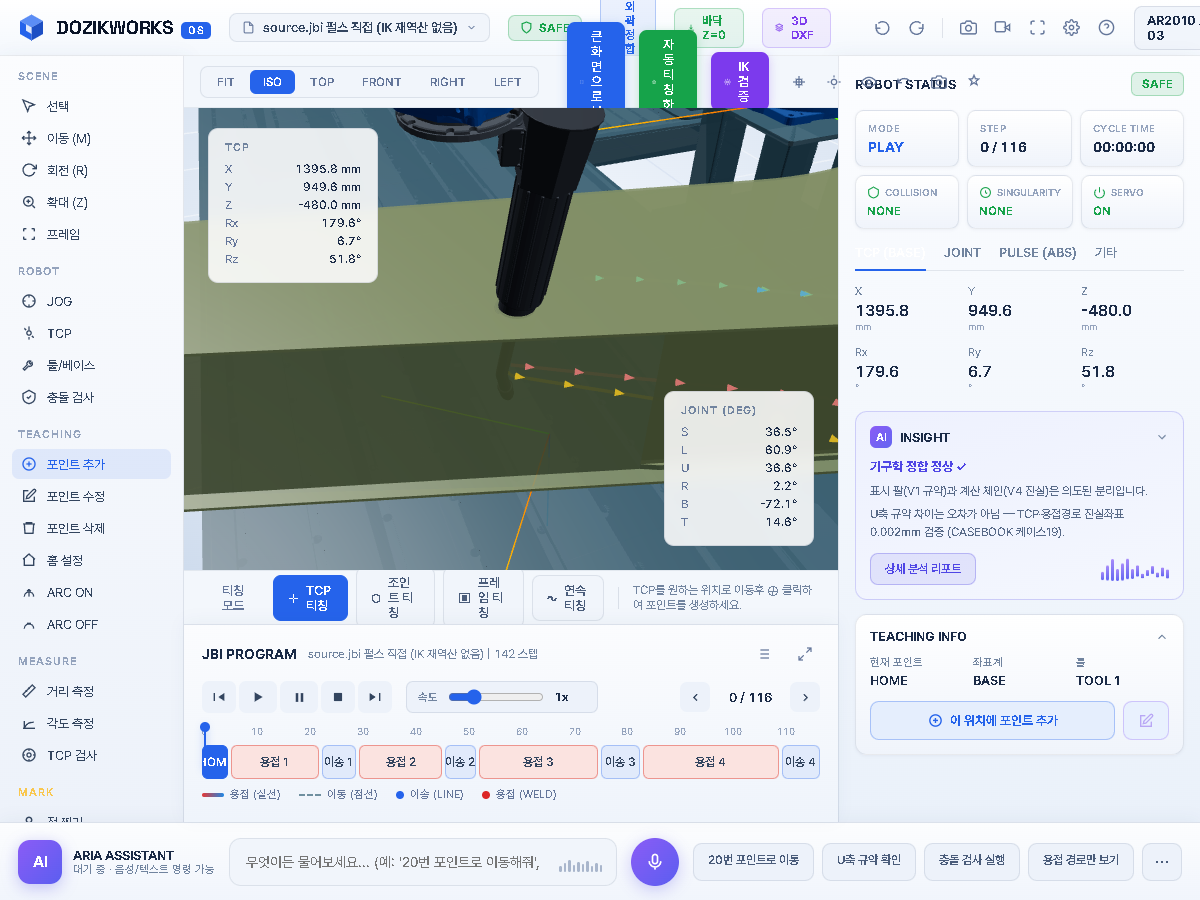Open help question-mark icon

(x=1106, y=28)
